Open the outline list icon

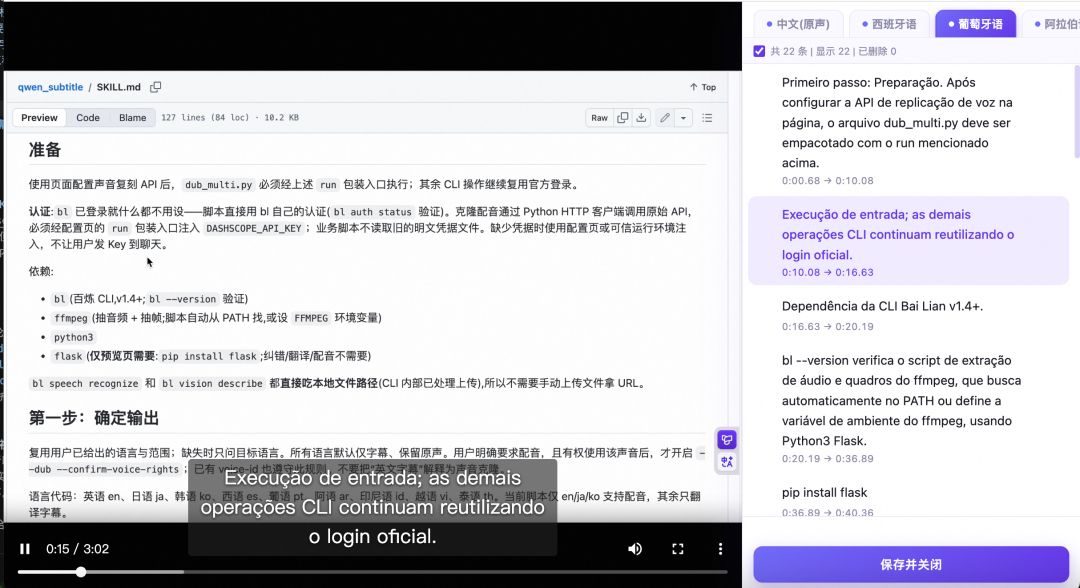[x=707, y=118]
